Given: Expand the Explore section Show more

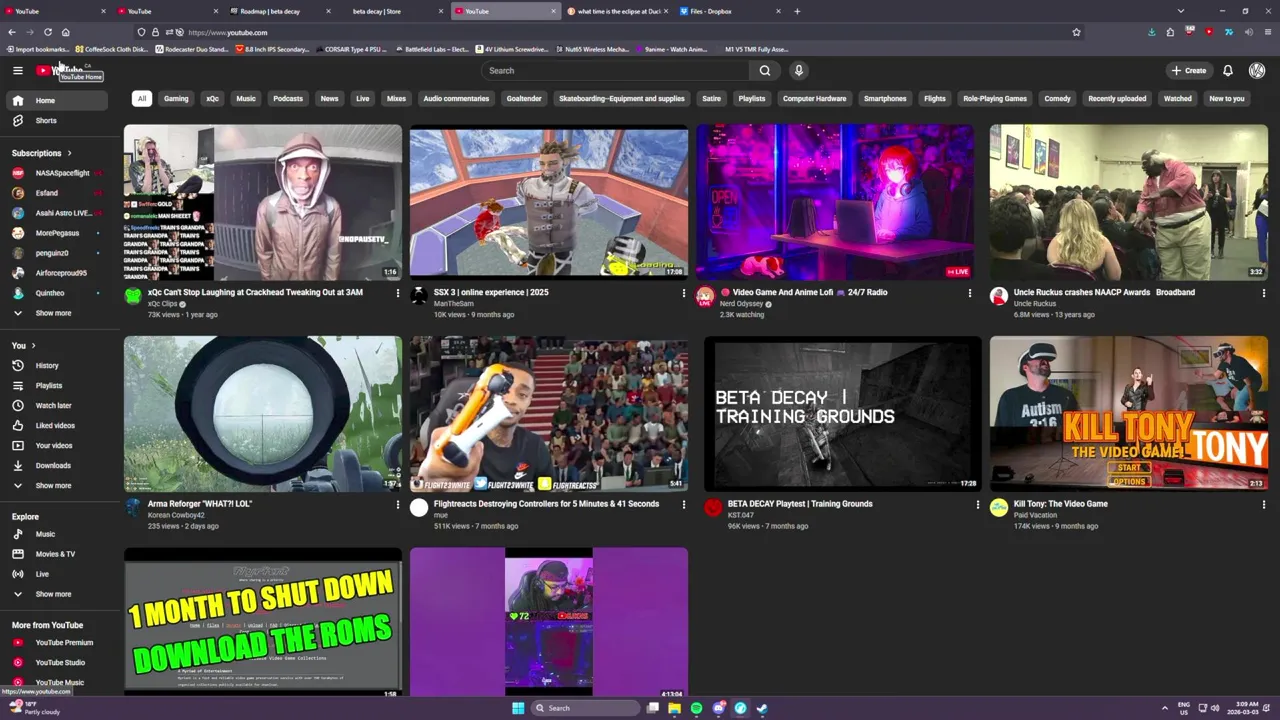Looking at the screenshot, I should (55, 594).
